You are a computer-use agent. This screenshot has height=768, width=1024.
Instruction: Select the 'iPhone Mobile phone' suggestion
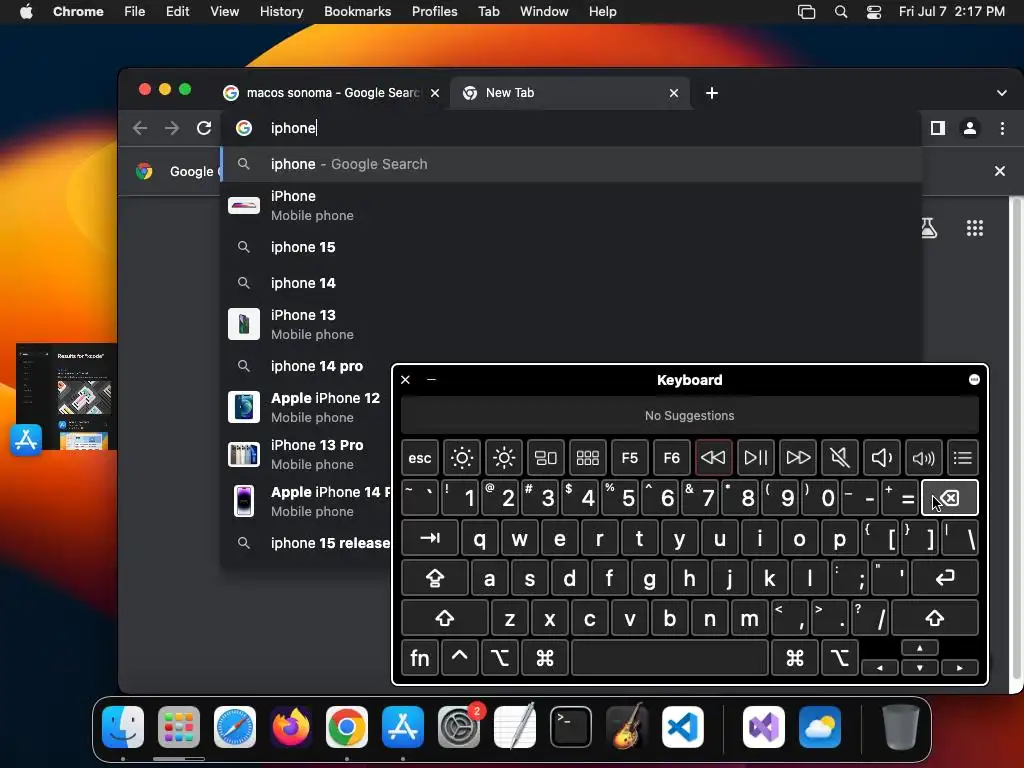[x=571, y=205]
